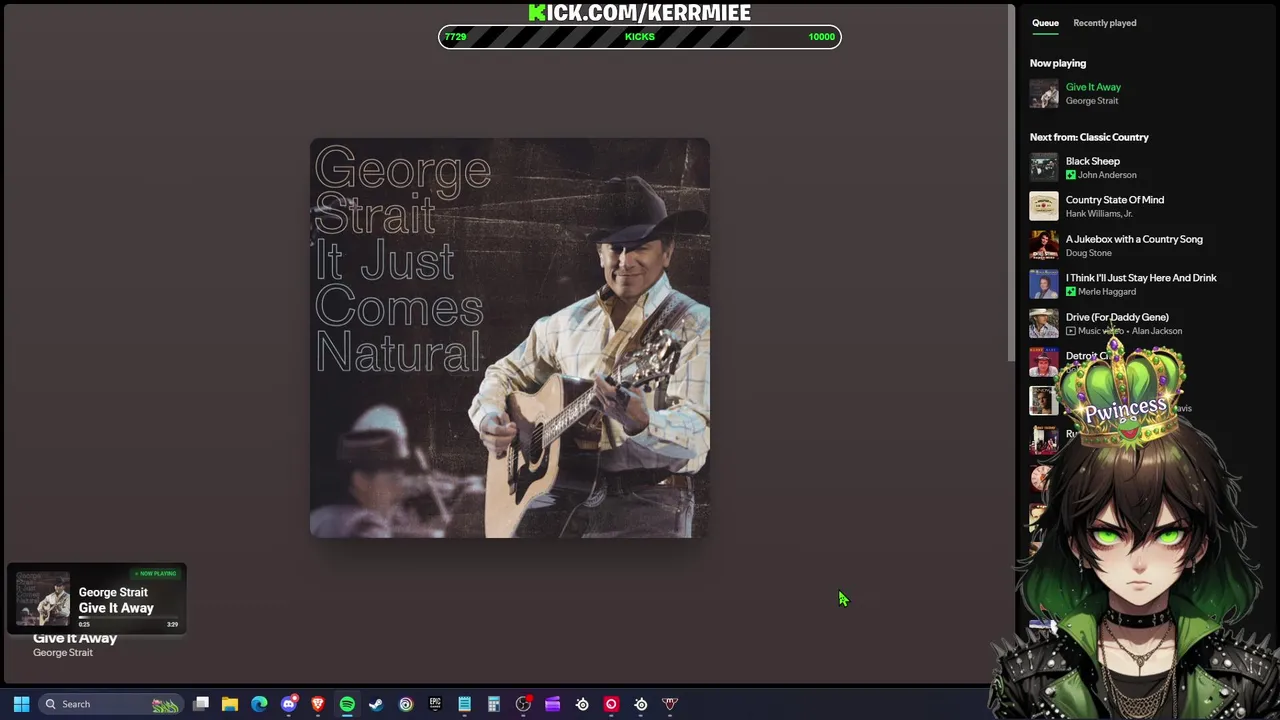This screenshot has width=1280, height=720.
Task: Click the vertical scrollbar of main view
Action: point(1011,183)
